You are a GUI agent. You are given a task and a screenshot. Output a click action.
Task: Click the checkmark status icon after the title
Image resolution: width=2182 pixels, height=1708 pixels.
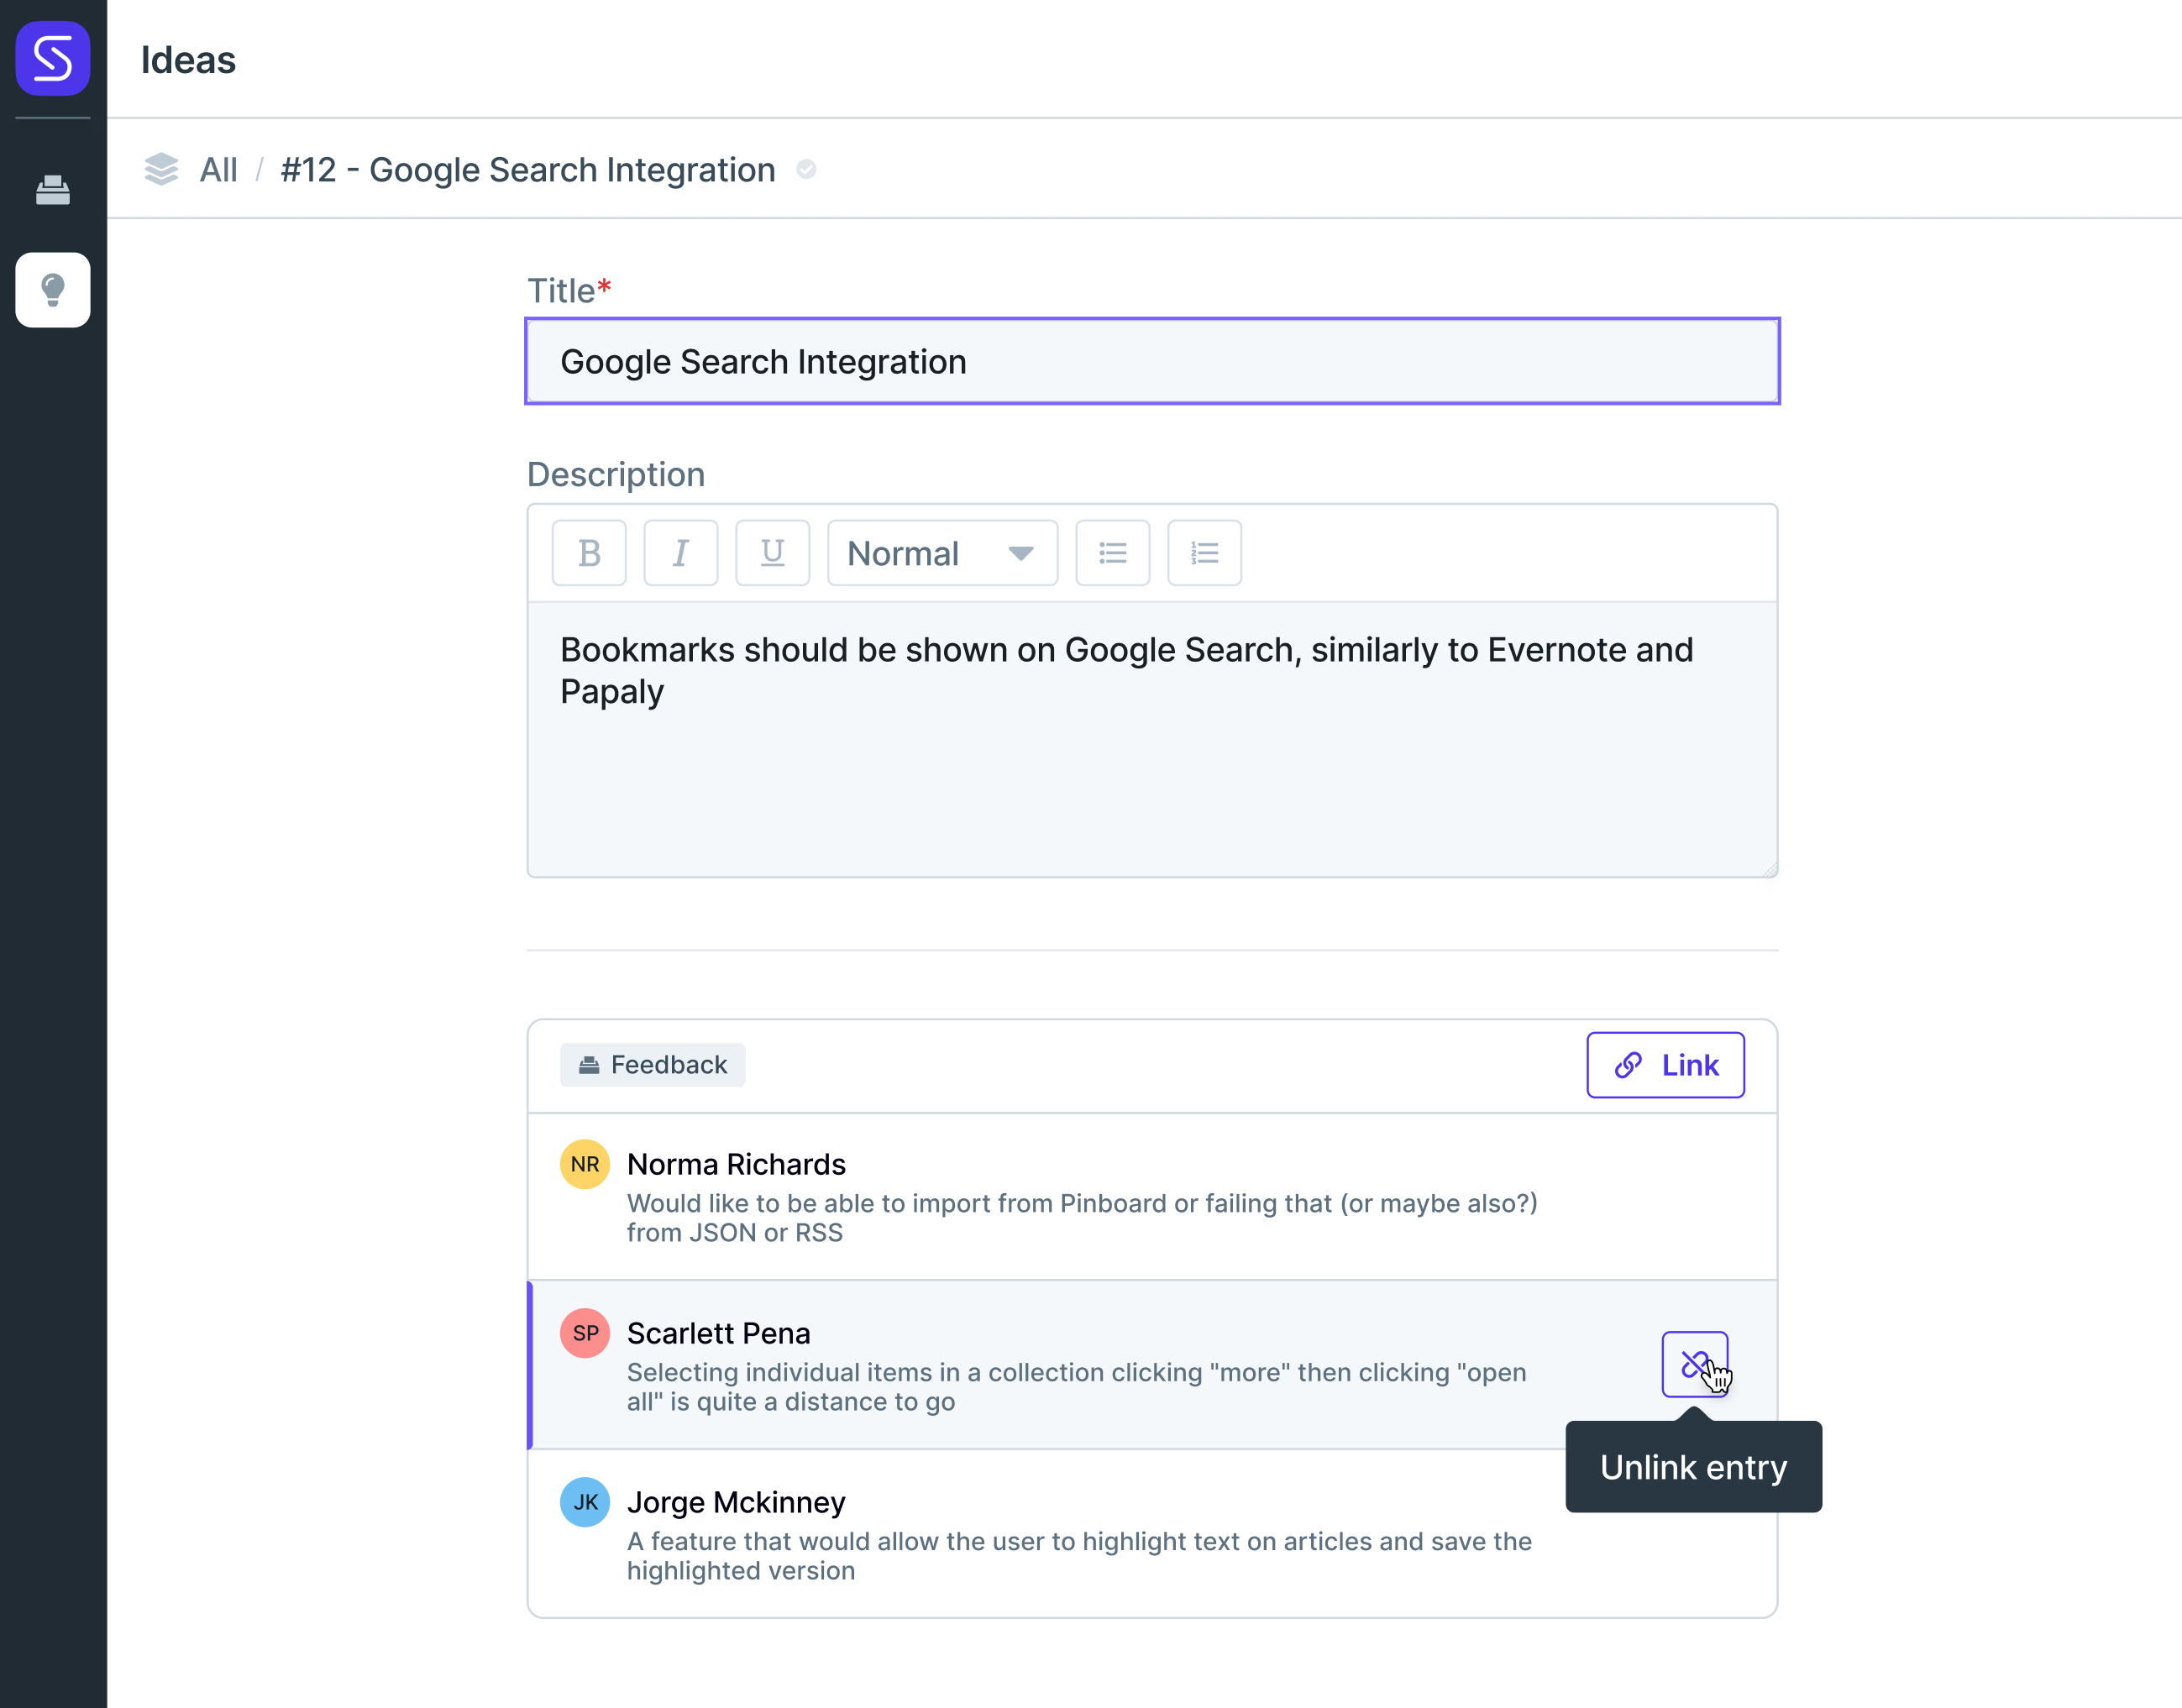coord(806,170)
